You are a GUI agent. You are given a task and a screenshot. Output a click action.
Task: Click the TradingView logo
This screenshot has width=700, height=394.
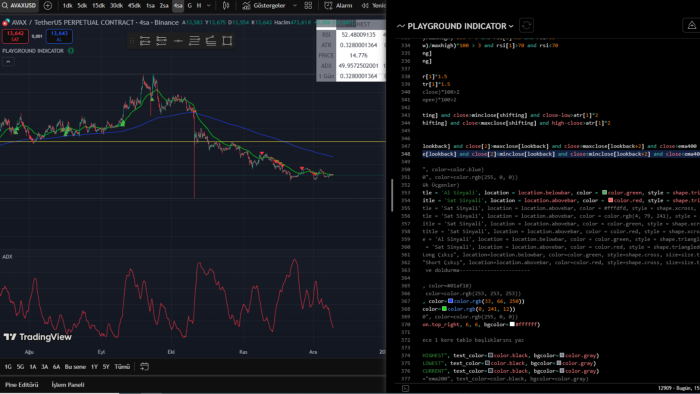pos(38,337)
